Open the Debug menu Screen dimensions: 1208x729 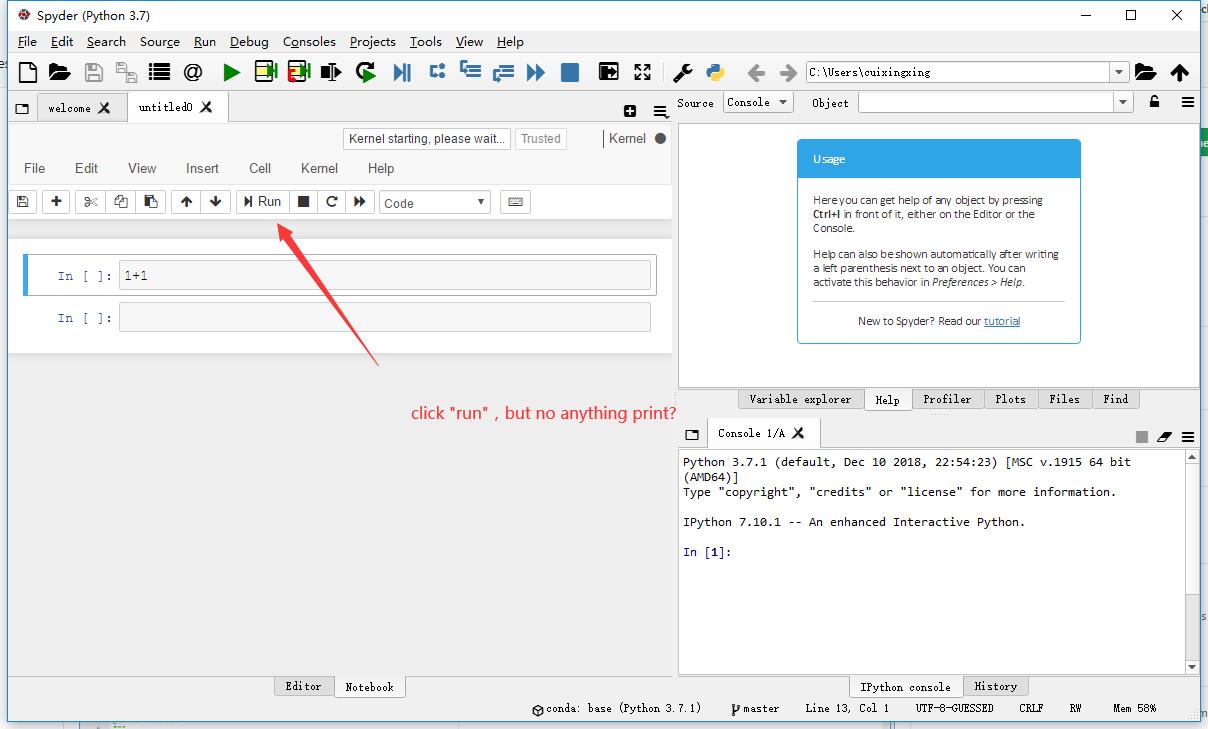pyautogui.click(x=249, y=41)
